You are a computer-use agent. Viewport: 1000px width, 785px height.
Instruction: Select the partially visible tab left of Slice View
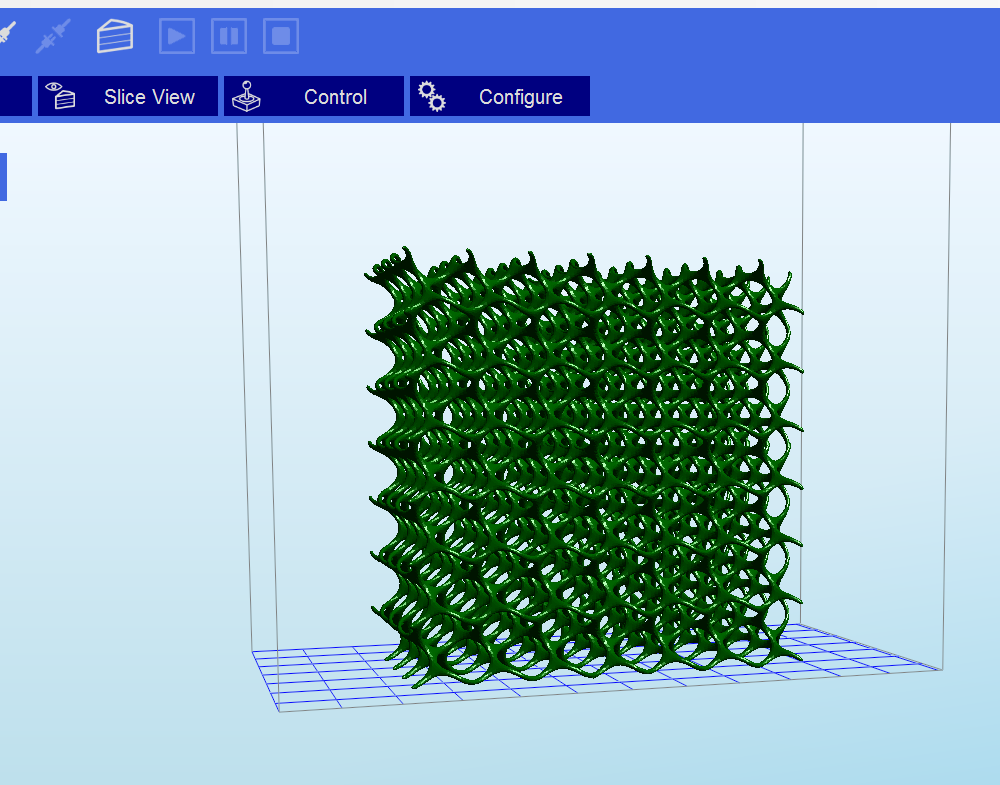point(14,97)
